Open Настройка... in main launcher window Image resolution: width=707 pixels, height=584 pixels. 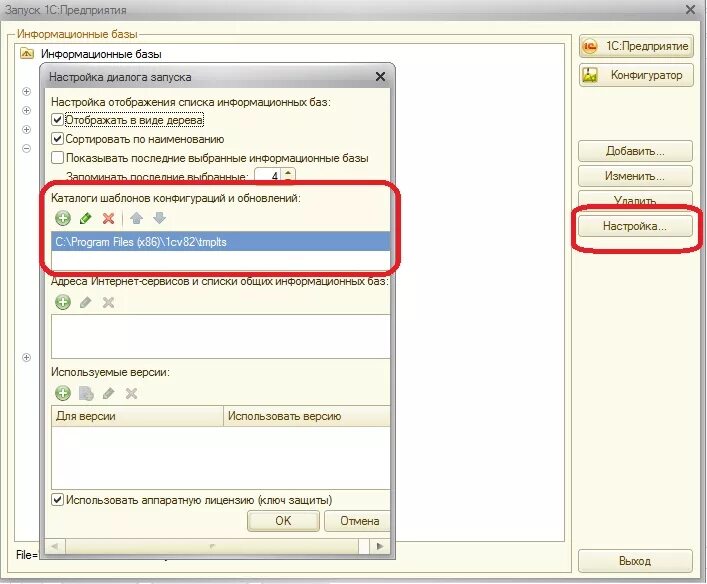coord(635,226)
